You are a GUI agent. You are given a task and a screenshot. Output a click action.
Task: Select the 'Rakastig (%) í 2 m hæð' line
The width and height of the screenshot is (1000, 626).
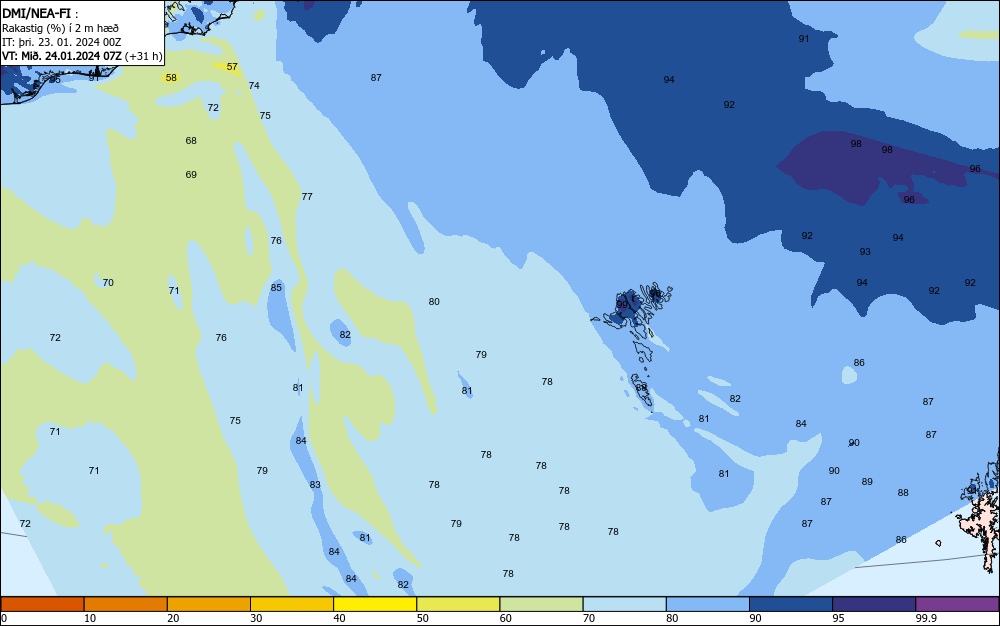tap(60, 28)
